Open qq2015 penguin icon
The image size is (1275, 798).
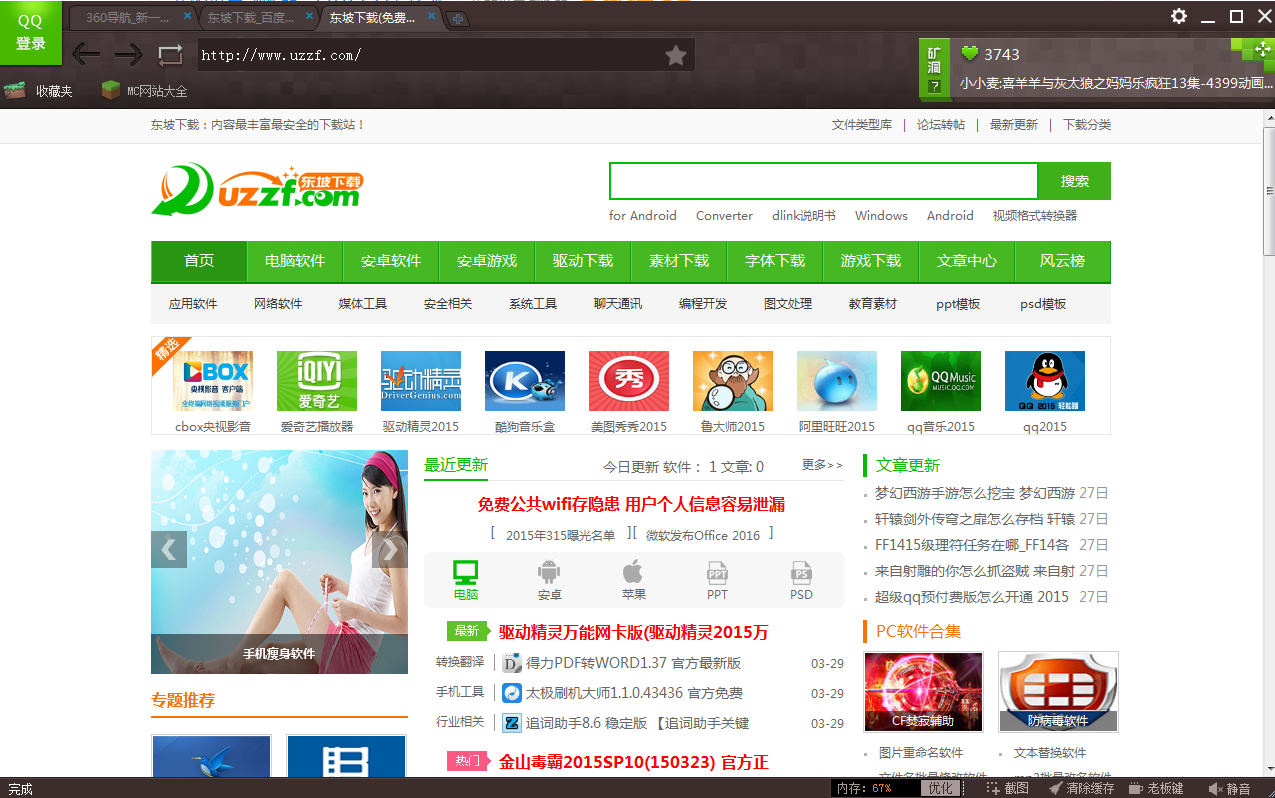pyautogui.click(x=1045, y=381)
